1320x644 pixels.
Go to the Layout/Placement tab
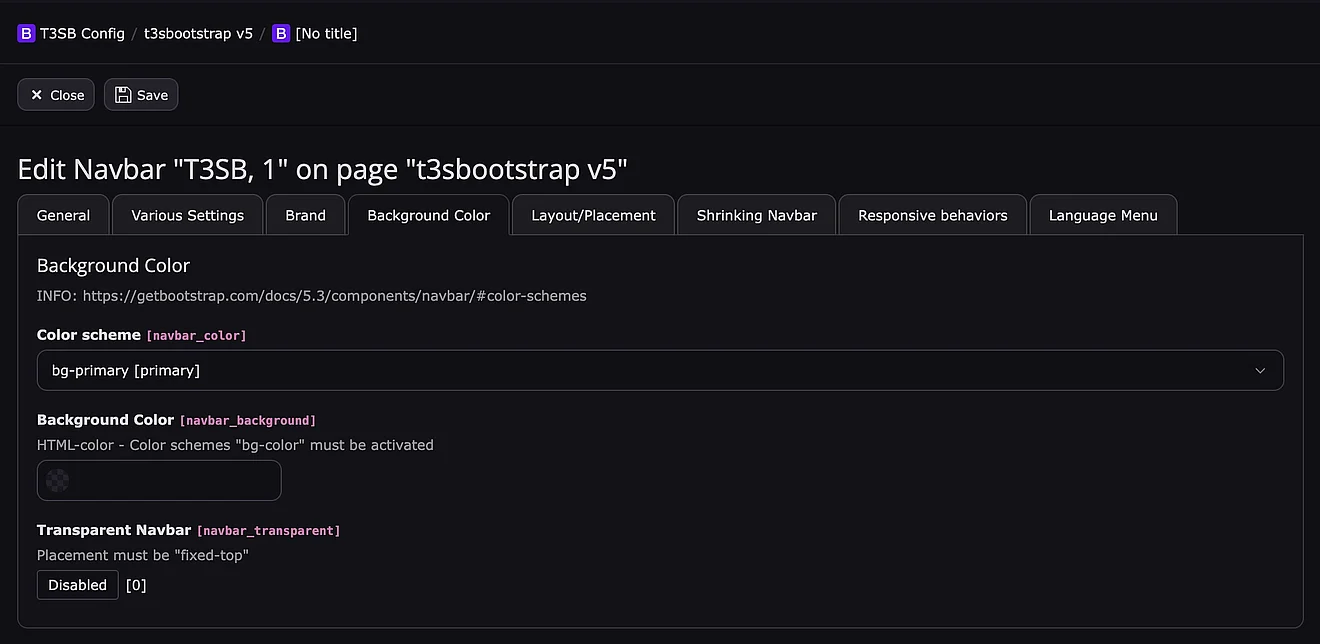tap(593, 215)
